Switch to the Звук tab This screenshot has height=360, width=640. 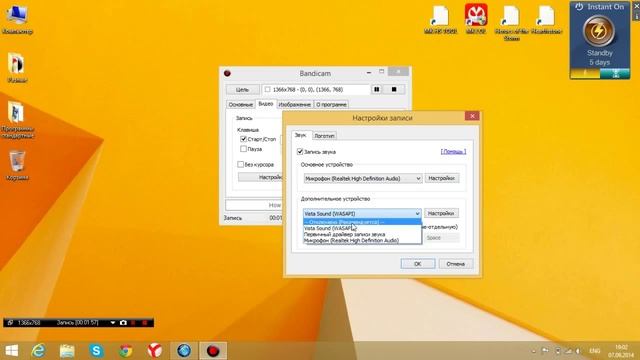[x=300, y=135]
